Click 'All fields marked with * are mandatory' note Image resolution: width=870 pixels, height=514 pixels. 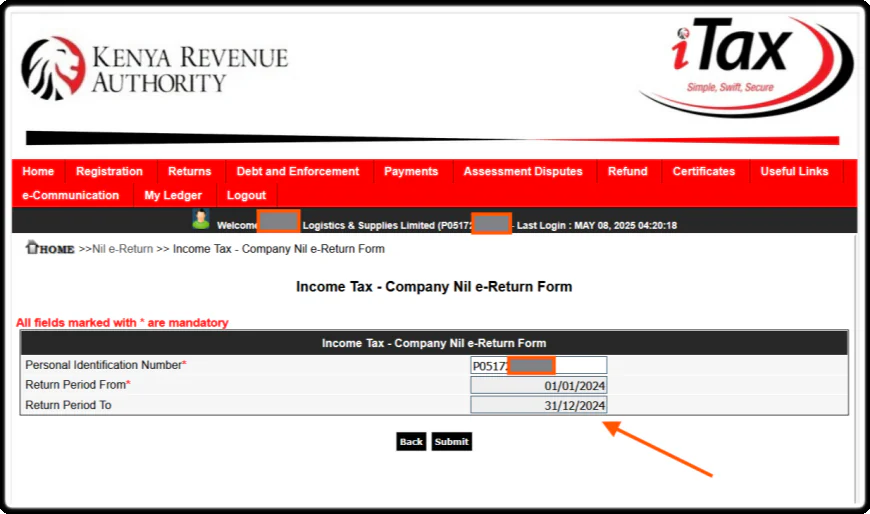point(122,322)
